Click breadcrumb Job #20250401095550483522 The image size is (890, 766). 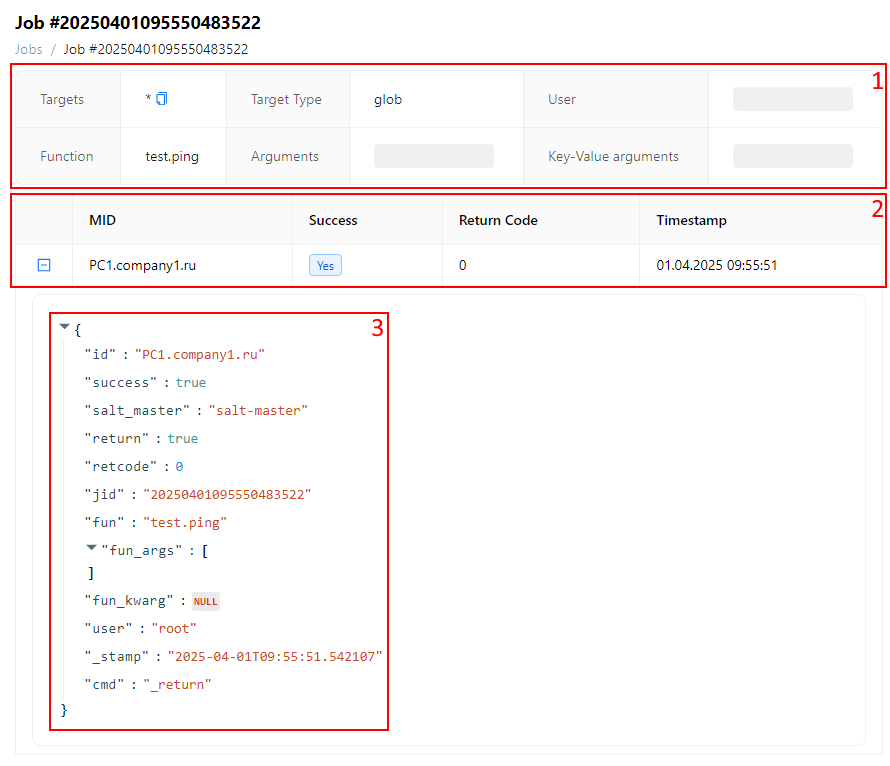tap(156, 49)
